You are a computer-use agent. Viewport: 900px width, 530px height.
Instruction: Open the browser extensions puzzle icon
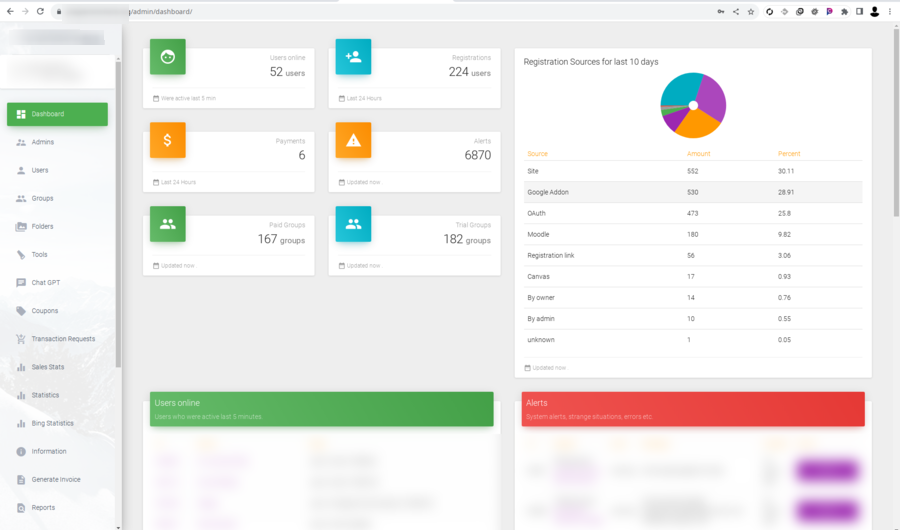coord(844,11)
